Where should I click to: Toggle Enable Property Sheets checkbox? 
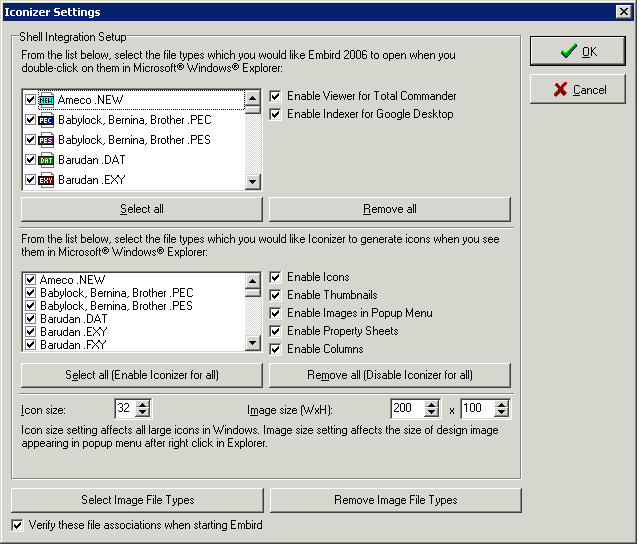(276, 331)
